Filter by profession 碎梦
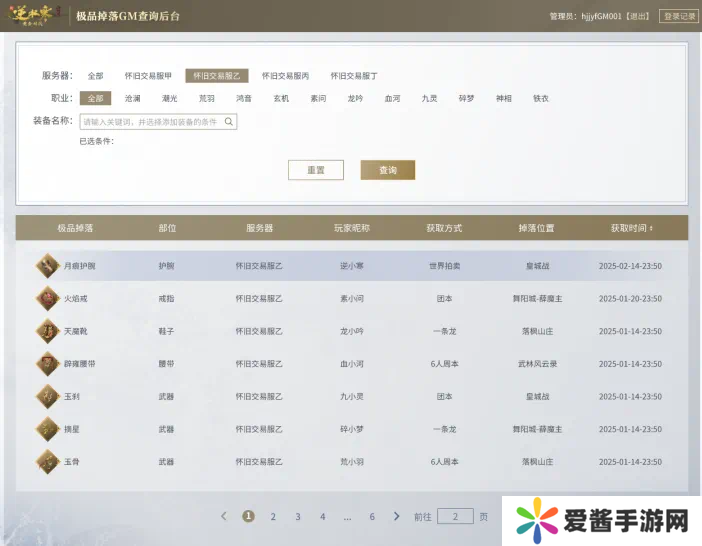Image resolution: width=702 pixels, height=546 pixels. tap(467, 98)
